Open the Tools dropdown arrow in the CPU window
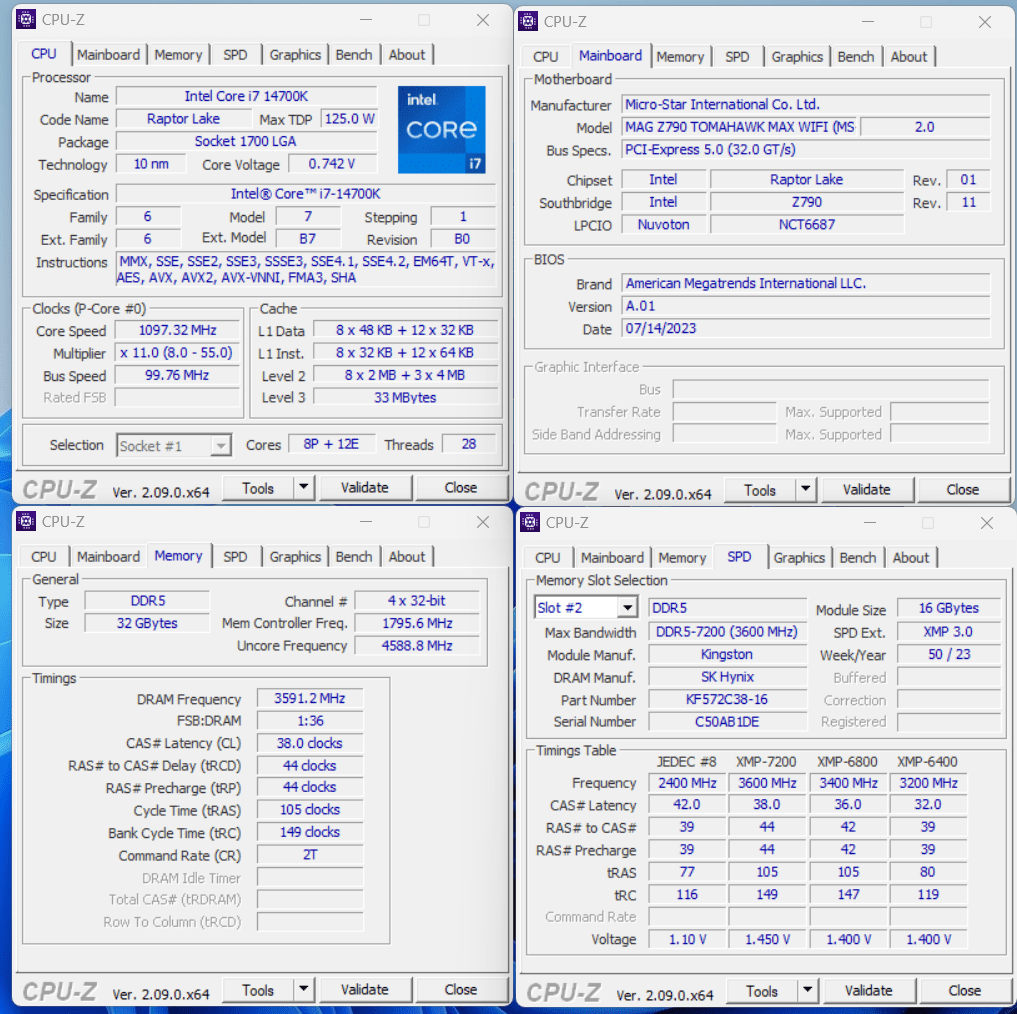The width and height of the screenshot is (1017, 1014). 304,488
